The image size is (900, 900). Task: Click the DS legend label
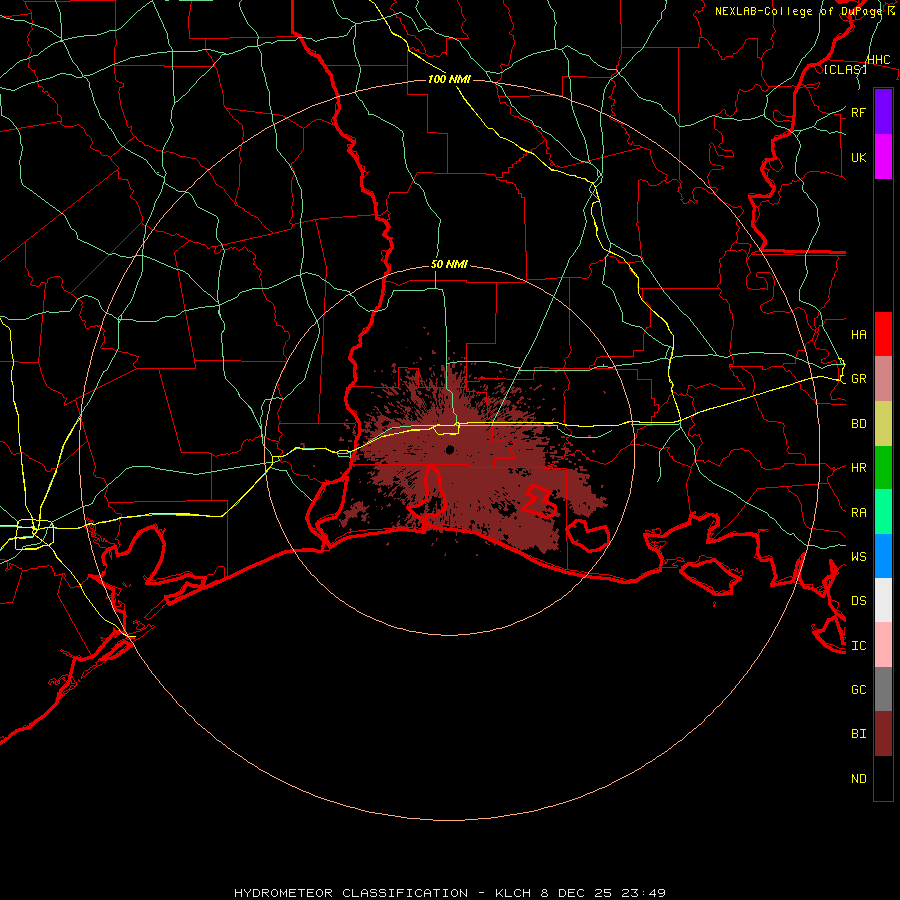click(x=858, y=601)
